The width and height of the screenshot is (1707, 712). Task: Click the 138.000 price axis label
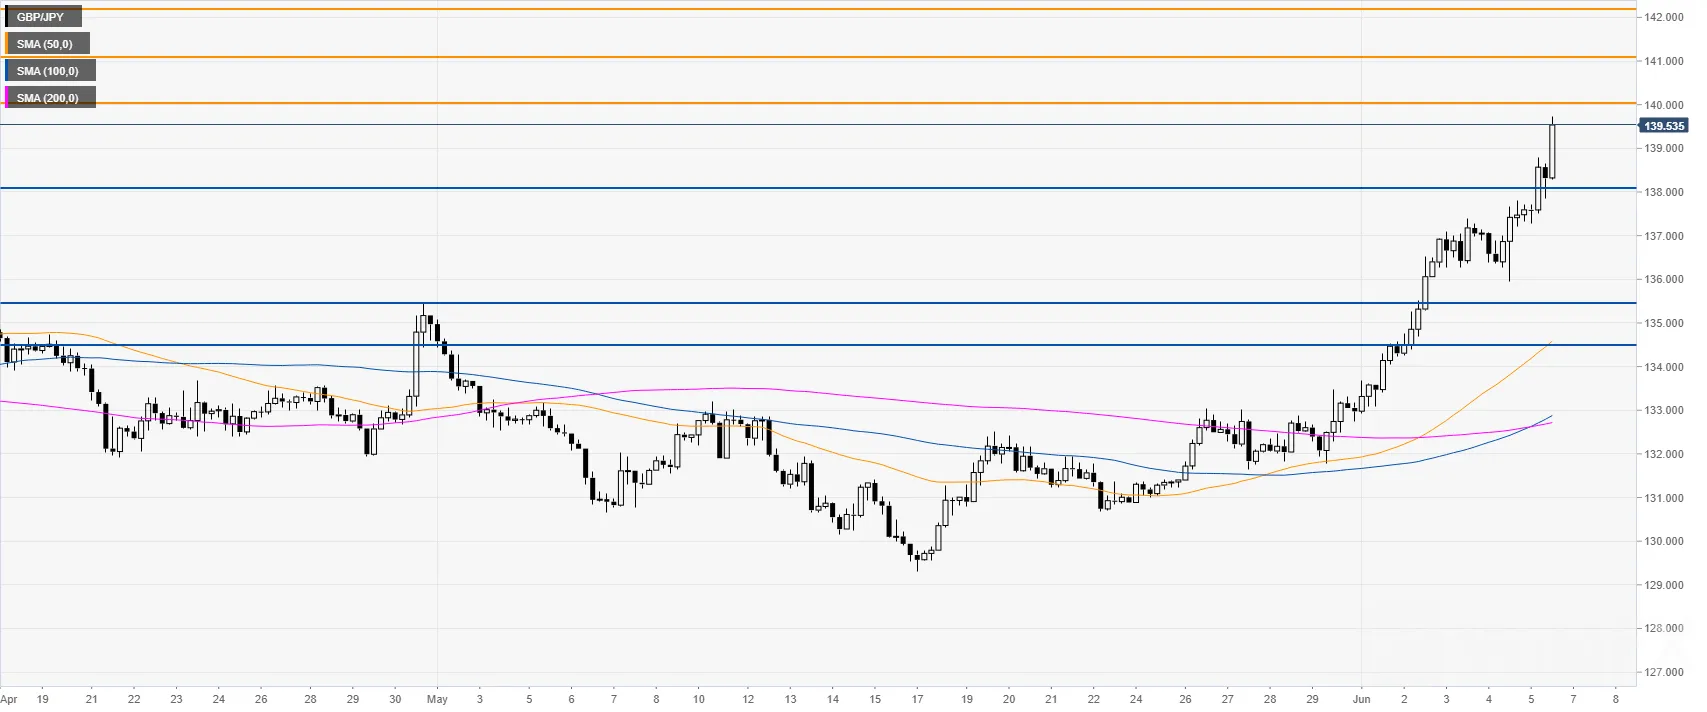click(x=1664, y=192)
